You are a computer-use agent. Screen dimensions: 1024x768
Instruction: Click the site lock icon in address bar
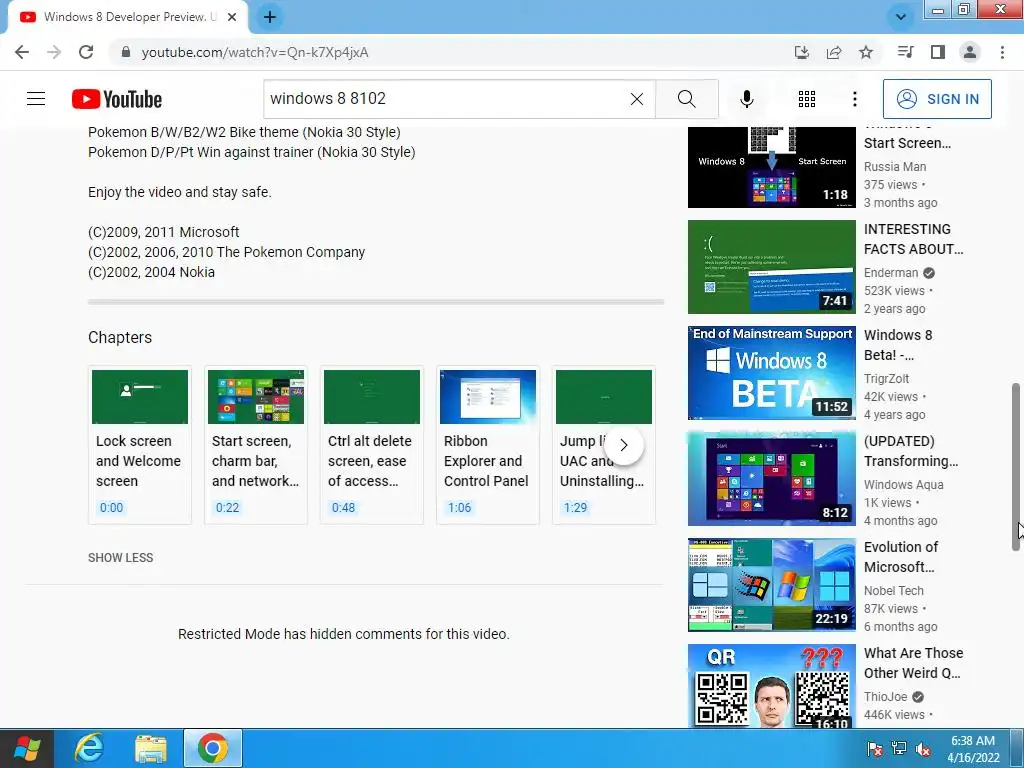126,52
